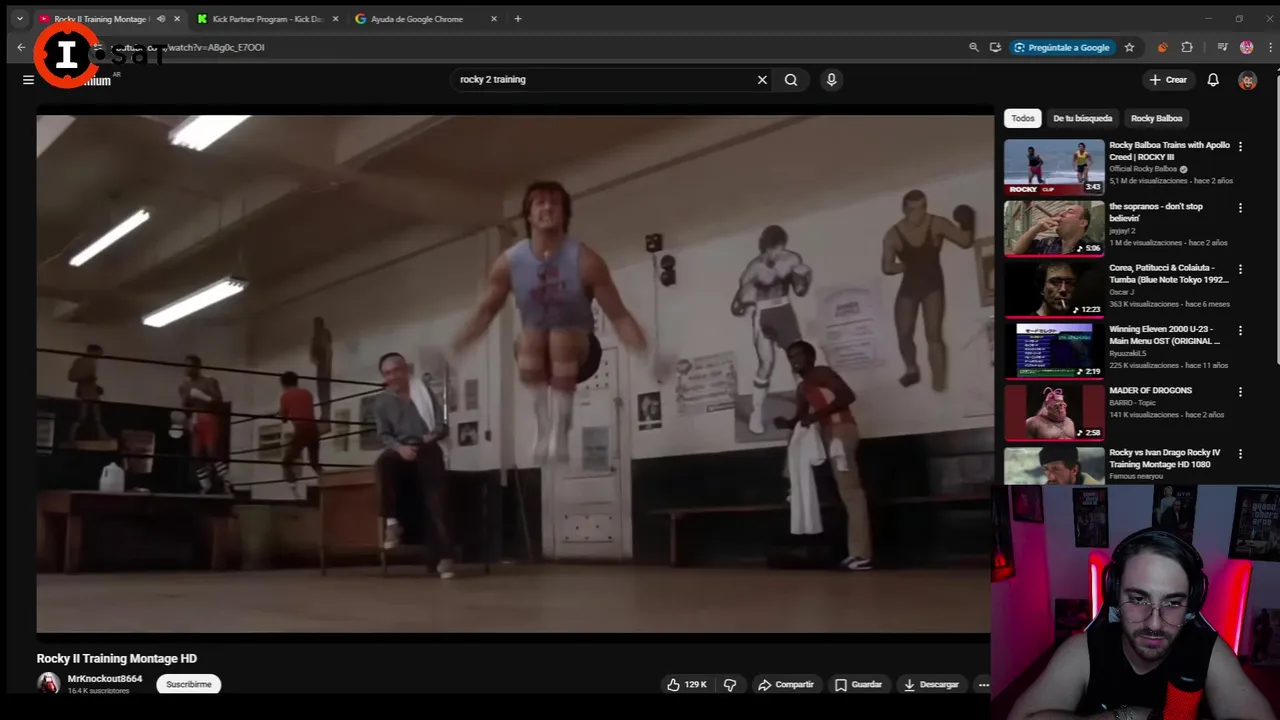Open MrKnockout8664 channel avatar

(x=48, y=684)
